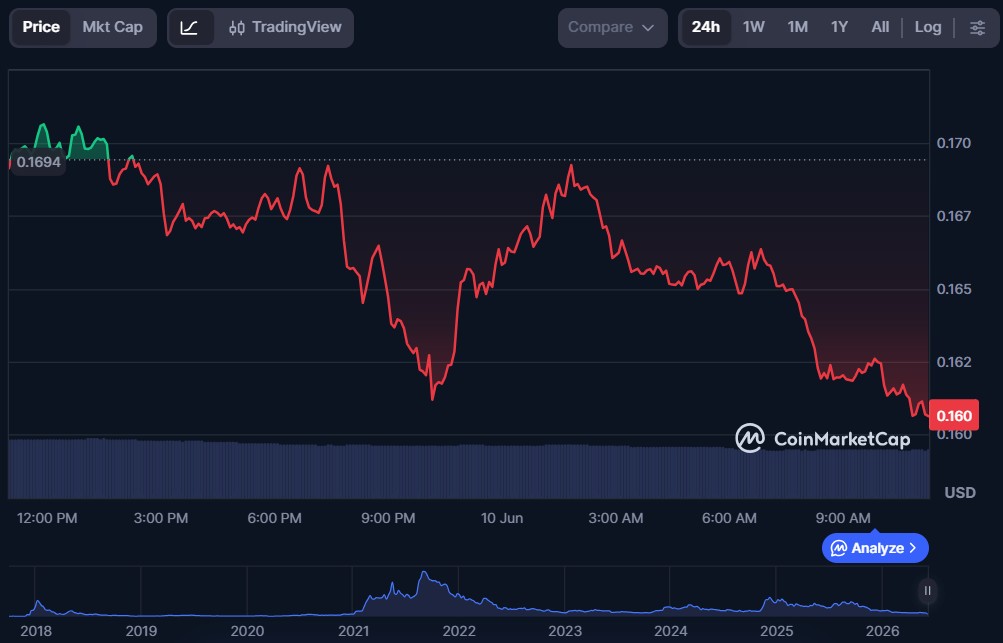The image size is (1003, 643).
Task: Click 2024 on the history timeline
Action: pyautogui.click(x=671, y=631)
